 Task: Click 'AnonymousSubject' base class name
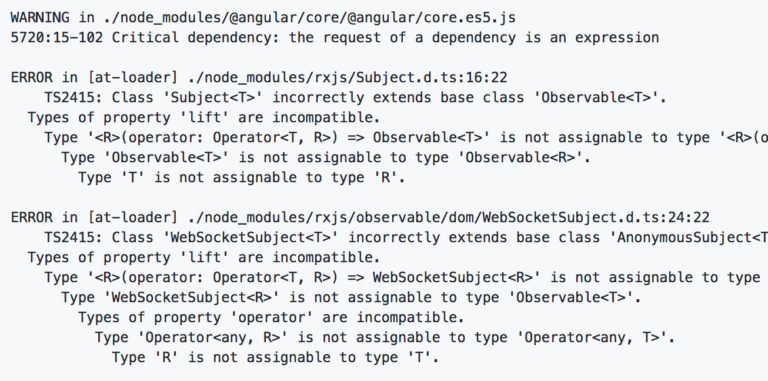[x=688, y=238]
